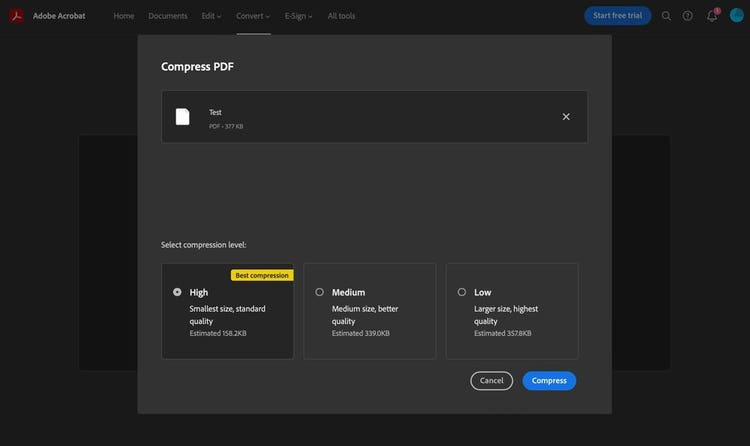
Task: Click the Adobe Acrobat logo icon
Action: click(x=16, y=16)
